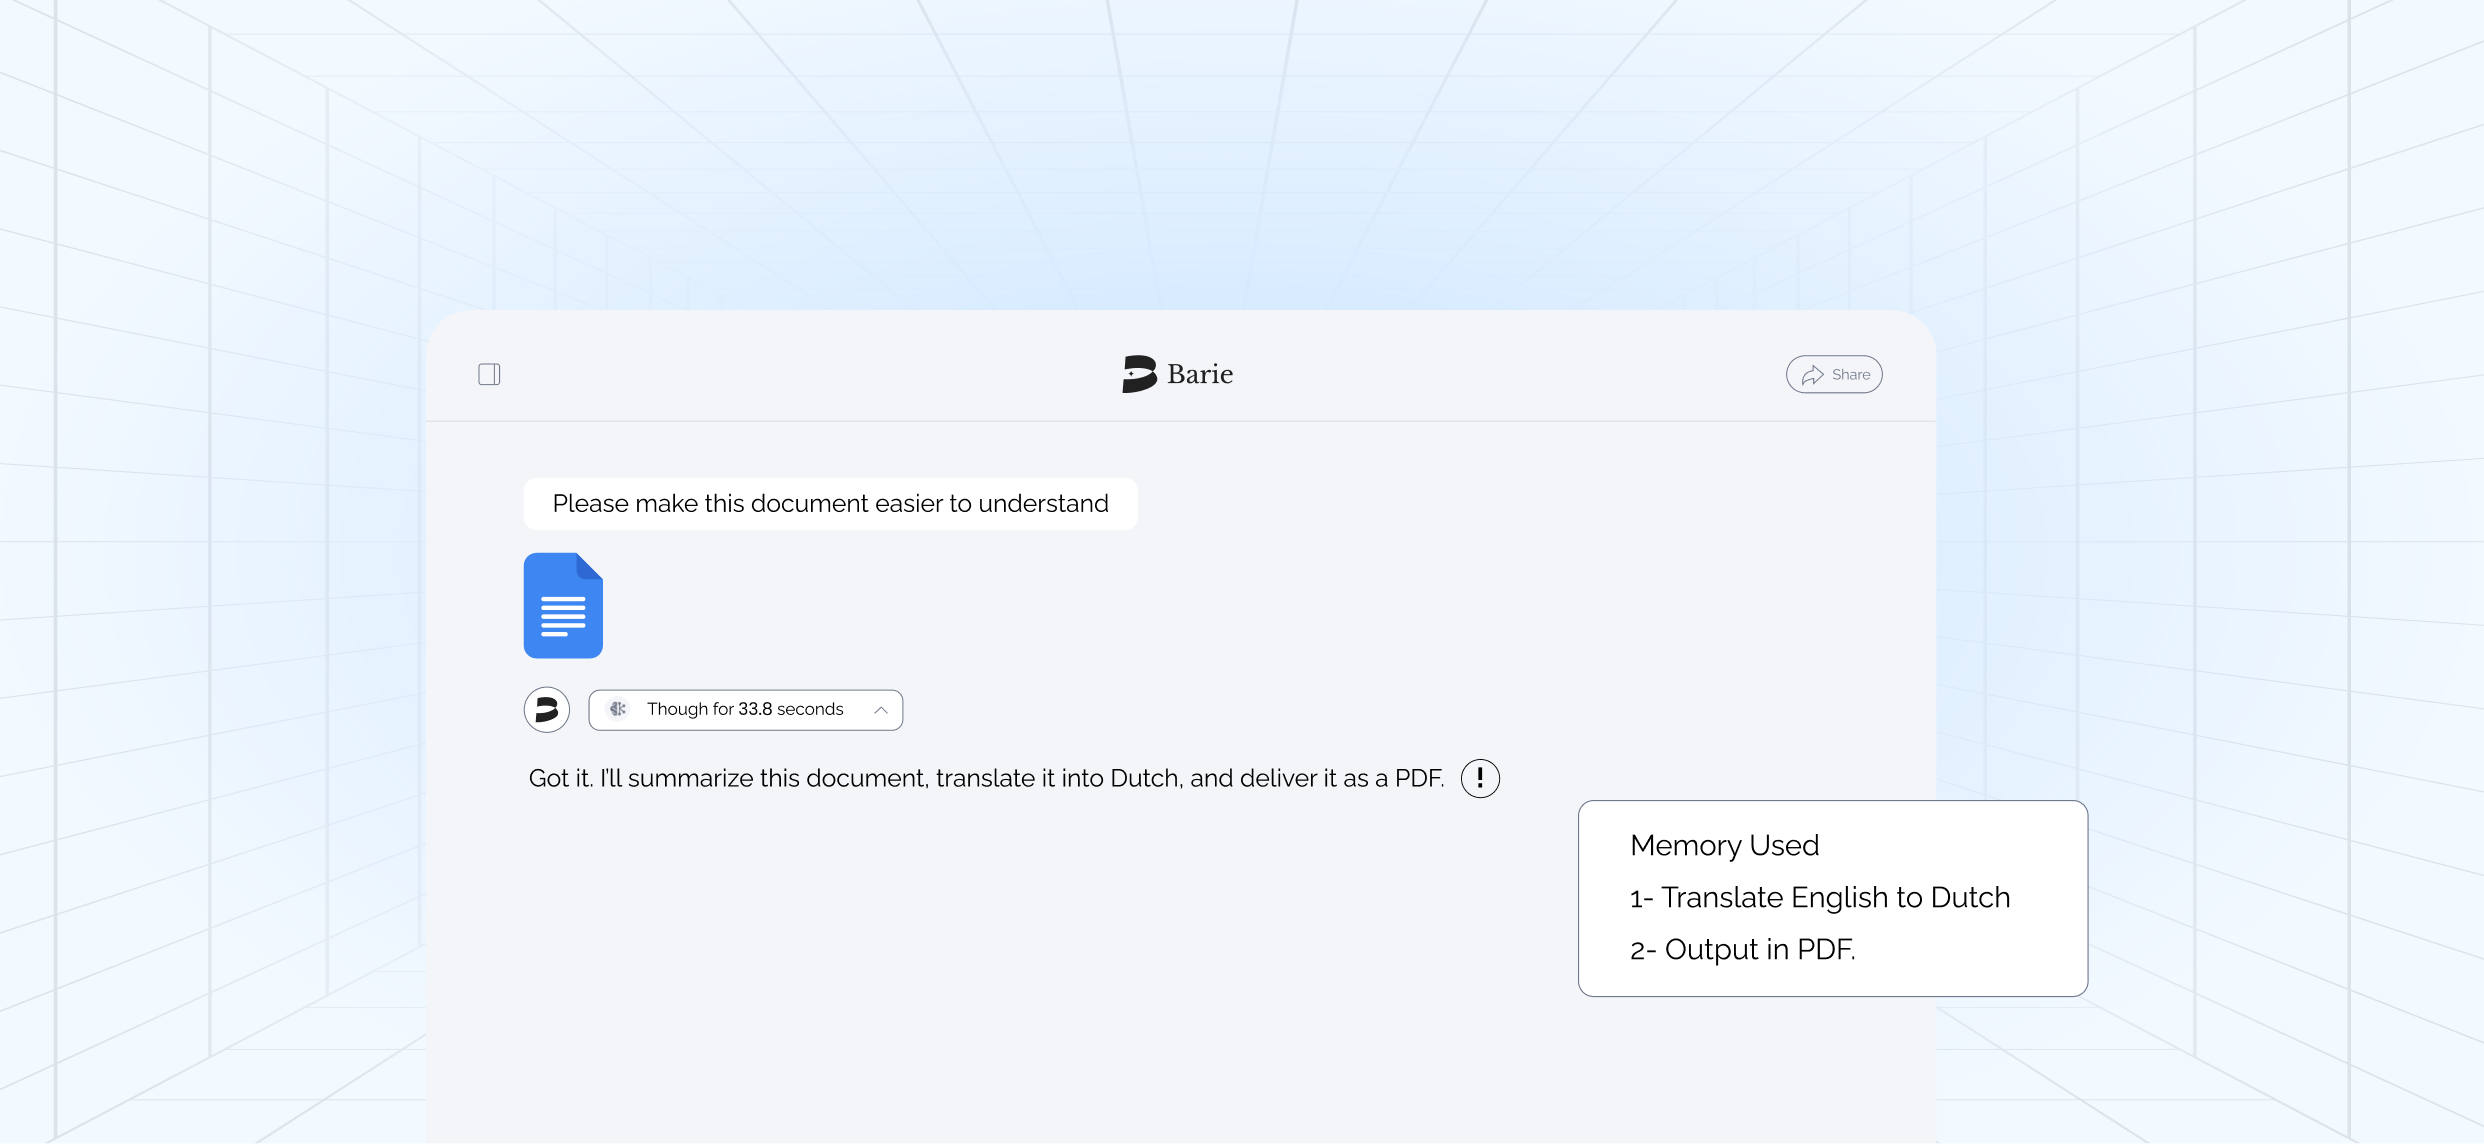Toggle the sidebar panel icon
2484x1144 pixels.
pyautogui.click(x=489, y=374)
